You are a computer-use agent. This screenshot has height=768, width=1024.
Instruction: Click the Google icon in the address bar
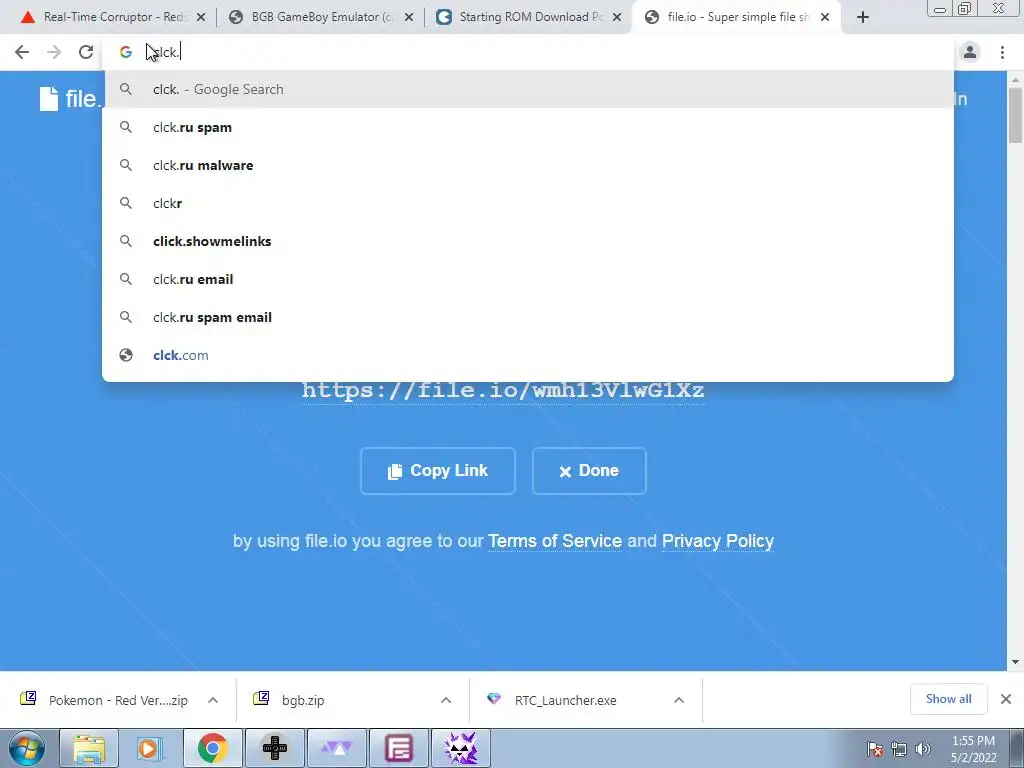click(x=126, y=52)
